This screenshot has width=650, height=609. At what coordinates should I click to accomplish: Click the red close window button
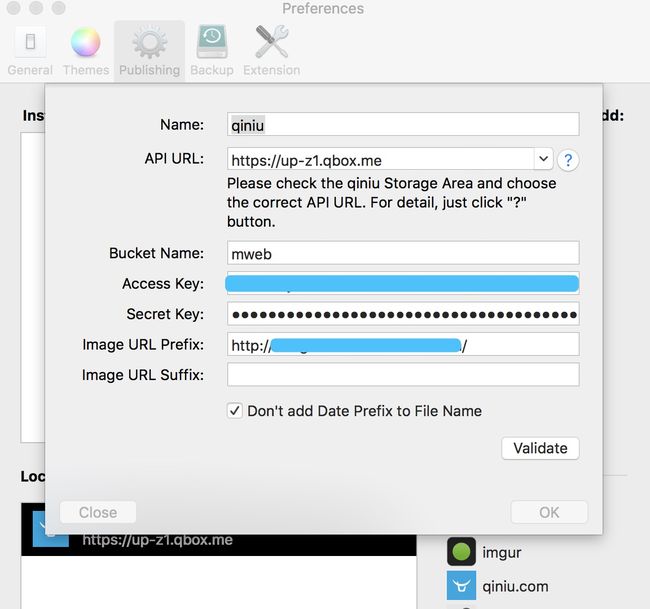point(14,7)
